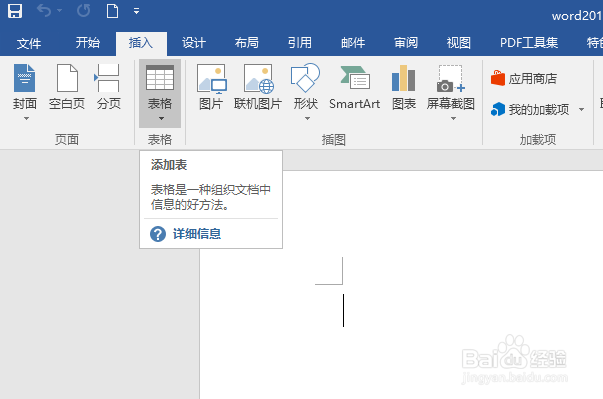This screenshot has height=399, width=603.
Task: Click the 图表 chart icon
Action: pos(403,78)
